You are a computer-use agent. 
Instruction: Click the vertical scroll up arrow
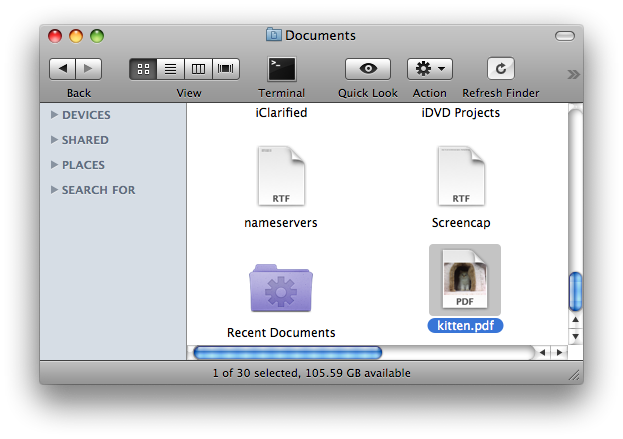575,320
